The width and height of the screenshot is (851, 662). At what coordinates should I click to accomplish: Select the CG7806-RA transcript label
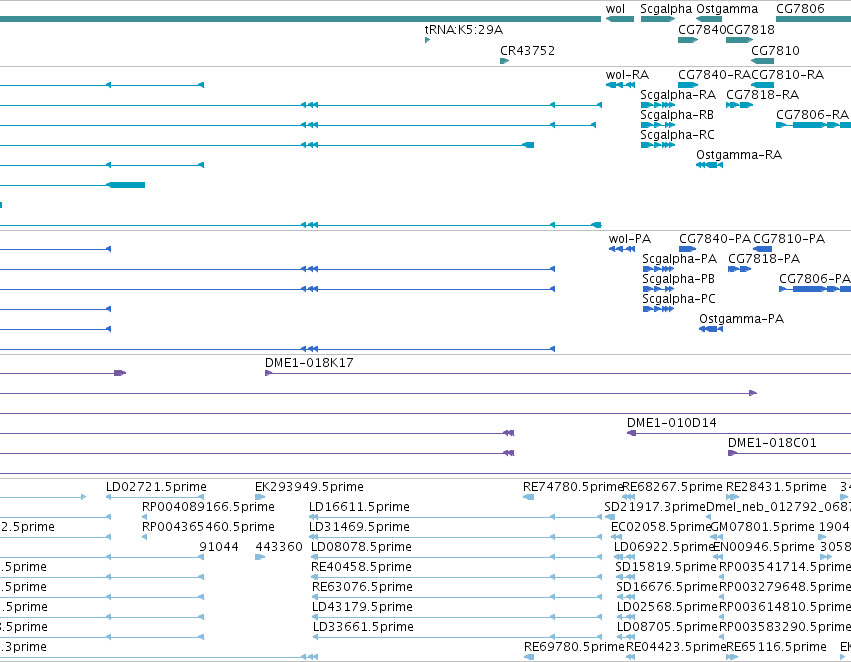812,115
